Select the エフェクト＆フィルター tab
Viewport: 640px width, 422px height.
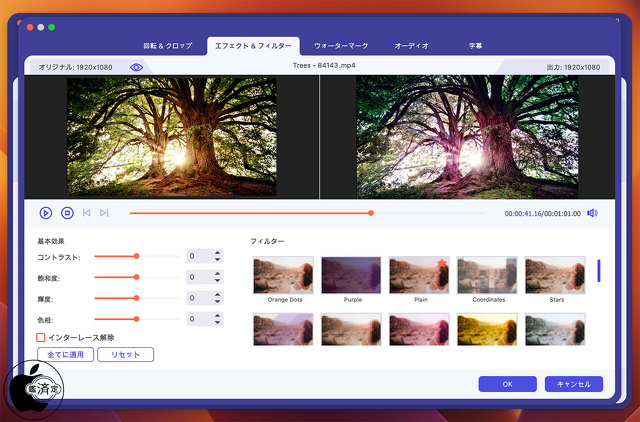click(253, 46)
